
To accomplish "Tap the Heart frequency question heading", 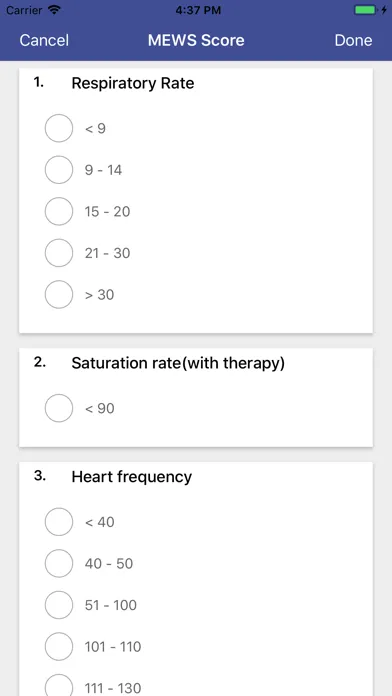I will [x=132, y=477].
